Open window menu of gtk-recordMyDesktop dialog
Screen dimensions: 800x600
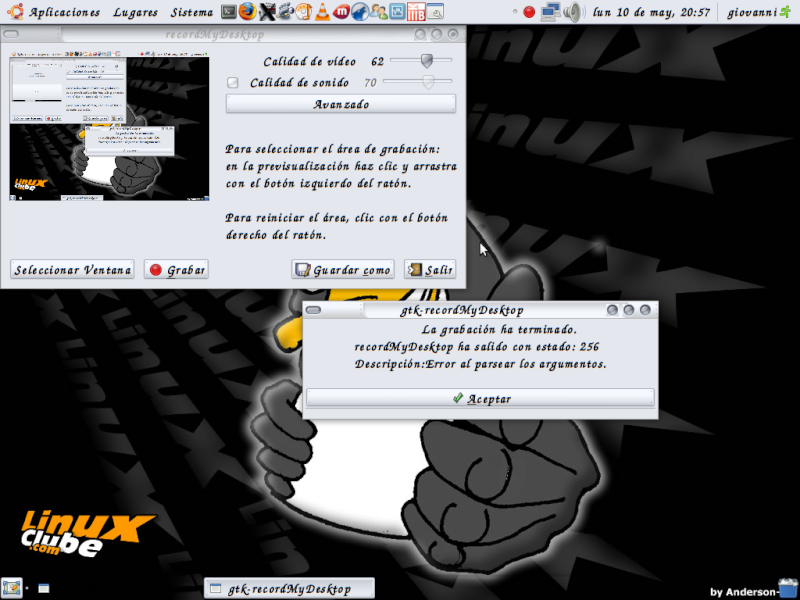pyautogui.click(x=313, y=310)
